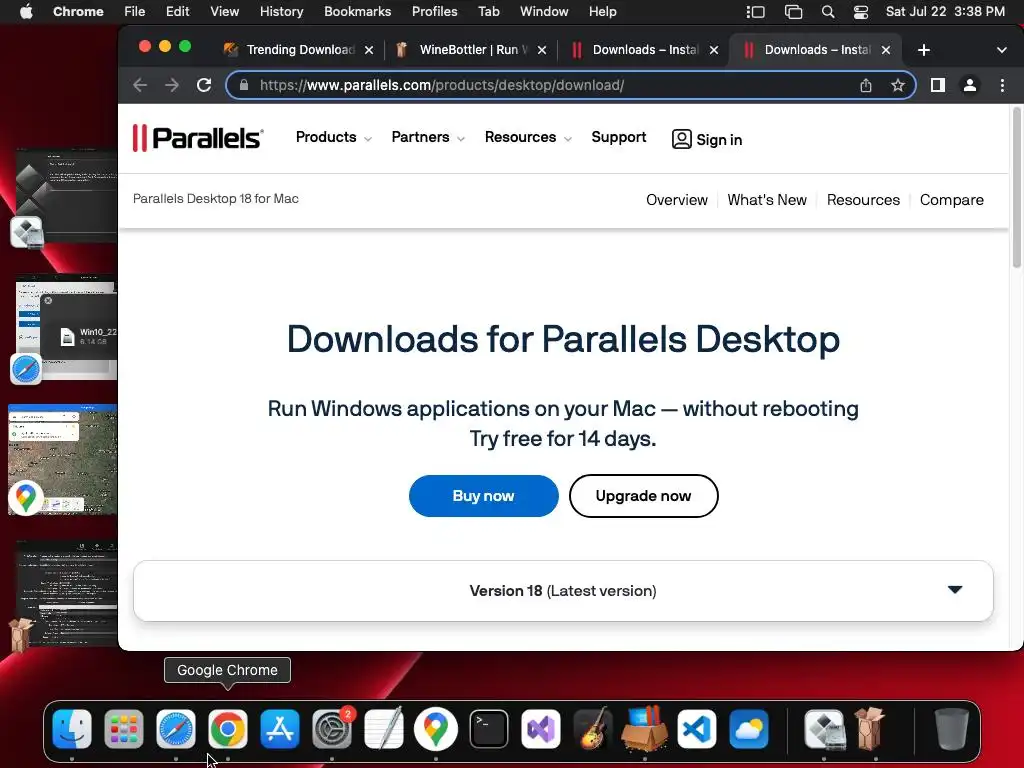Viewport: 1024px width, 768px height.
Task: Open GarageBand from the Dock
Action: pos(592,728)
